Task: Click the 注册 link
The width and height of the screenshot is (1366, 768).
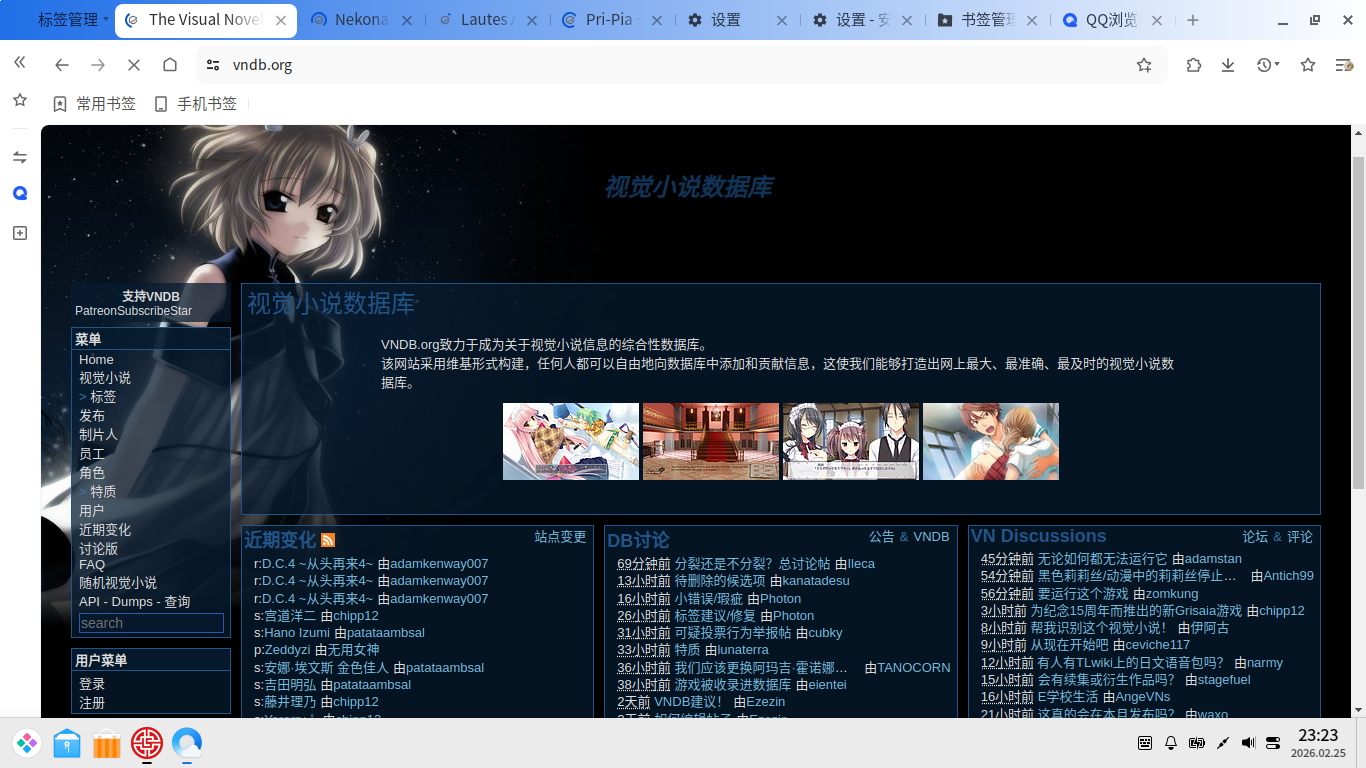Action: (x=92, y=703)
